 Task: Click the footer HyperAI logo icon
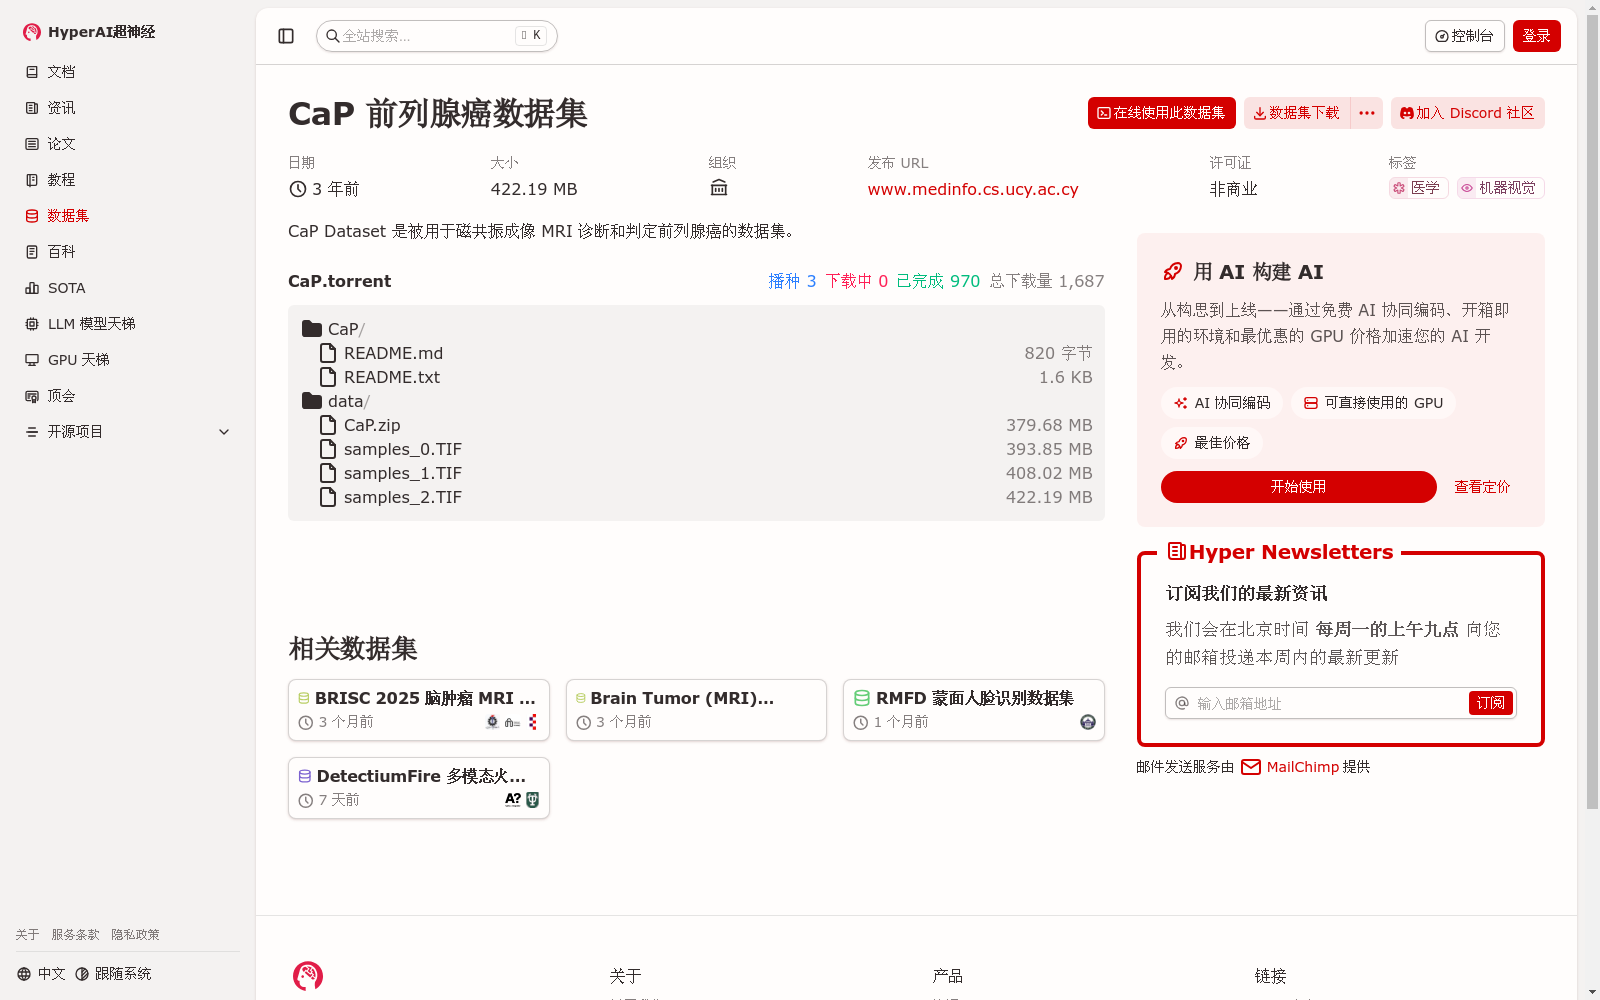pyautogui.click(x=308, y=976)
